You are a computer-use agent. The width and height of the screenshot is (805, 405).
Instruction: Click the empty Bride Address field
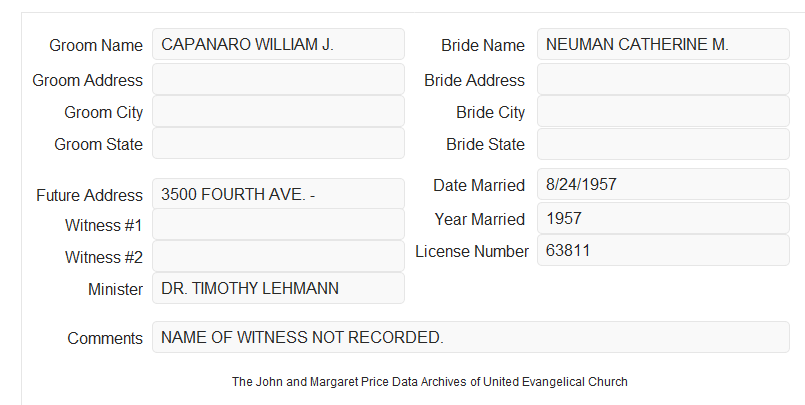pyautogui.click(x=663, y=79)
